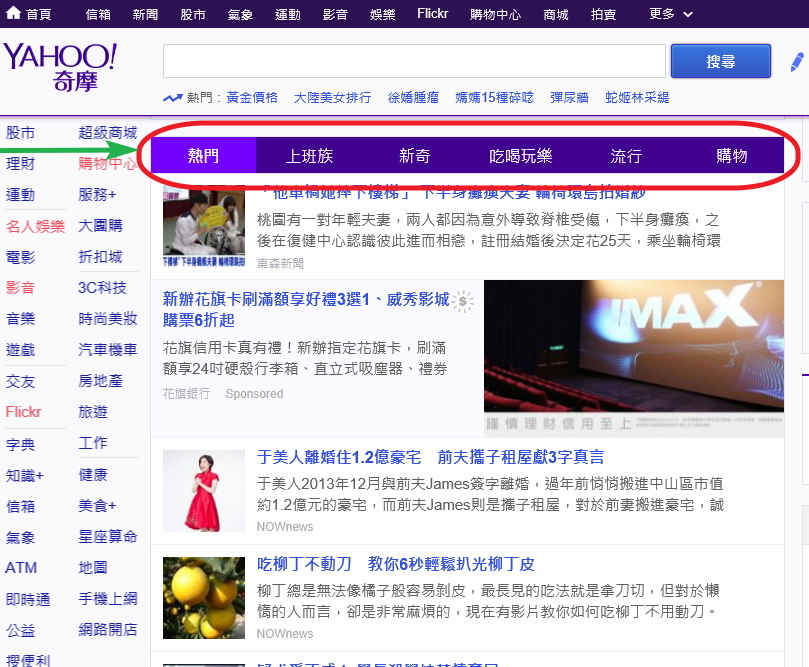Open trending search 黃金價格
This screenshot has width=809, height=667.
point(252,97)
